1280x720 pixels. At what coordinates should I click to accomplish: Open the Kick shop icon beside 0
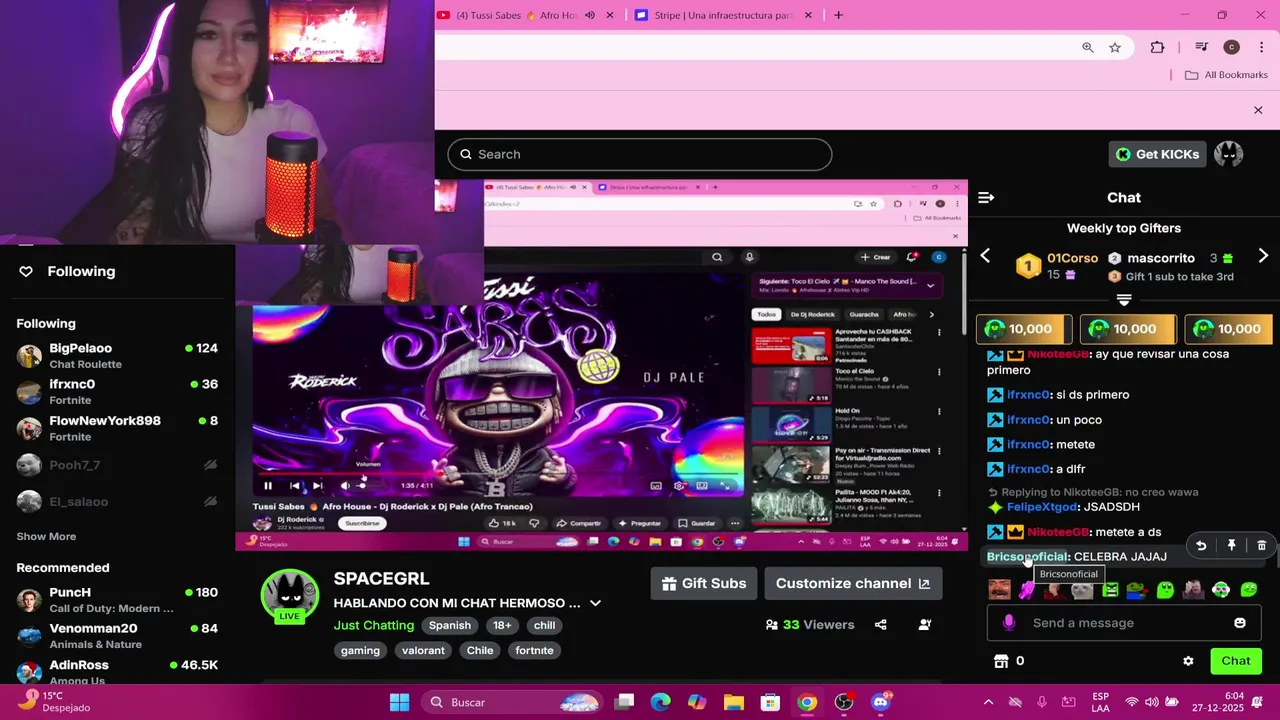(x=1000, y=661)
